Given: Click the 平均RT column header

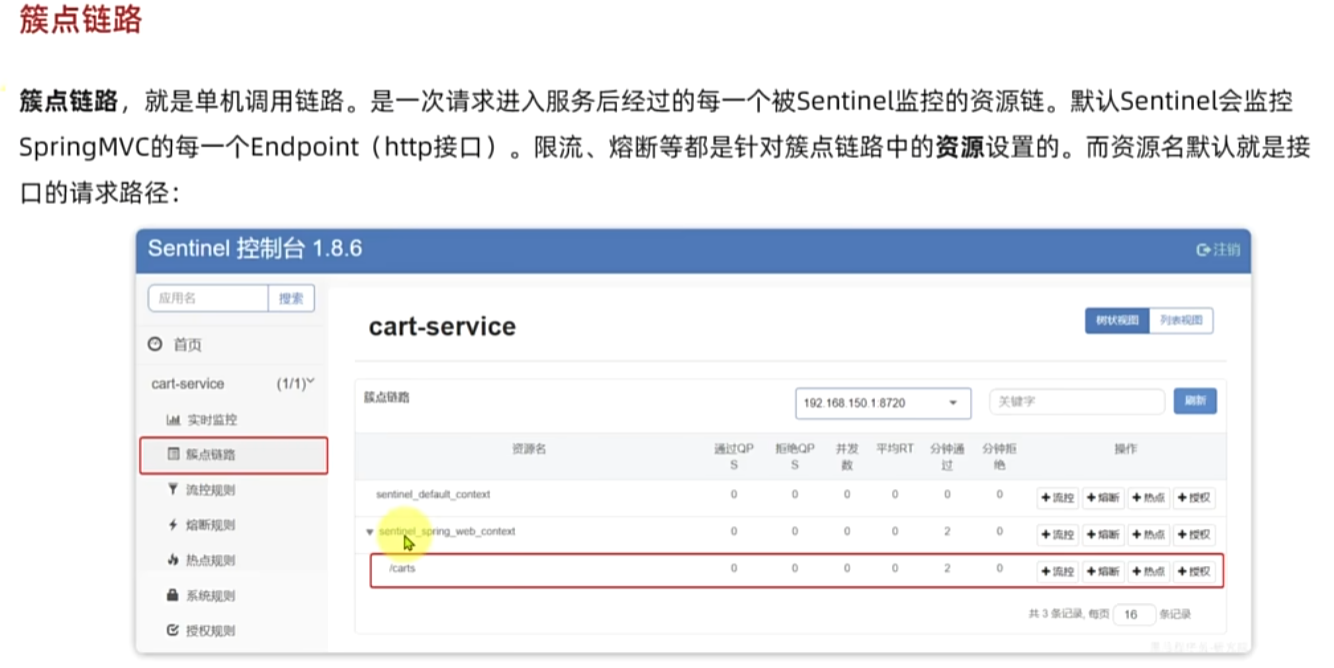Looking at the screenshot, I should point(895,449).
